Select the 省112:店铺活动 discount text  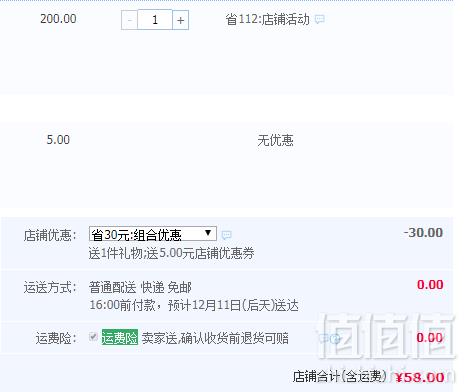click(x=267, y=19)
